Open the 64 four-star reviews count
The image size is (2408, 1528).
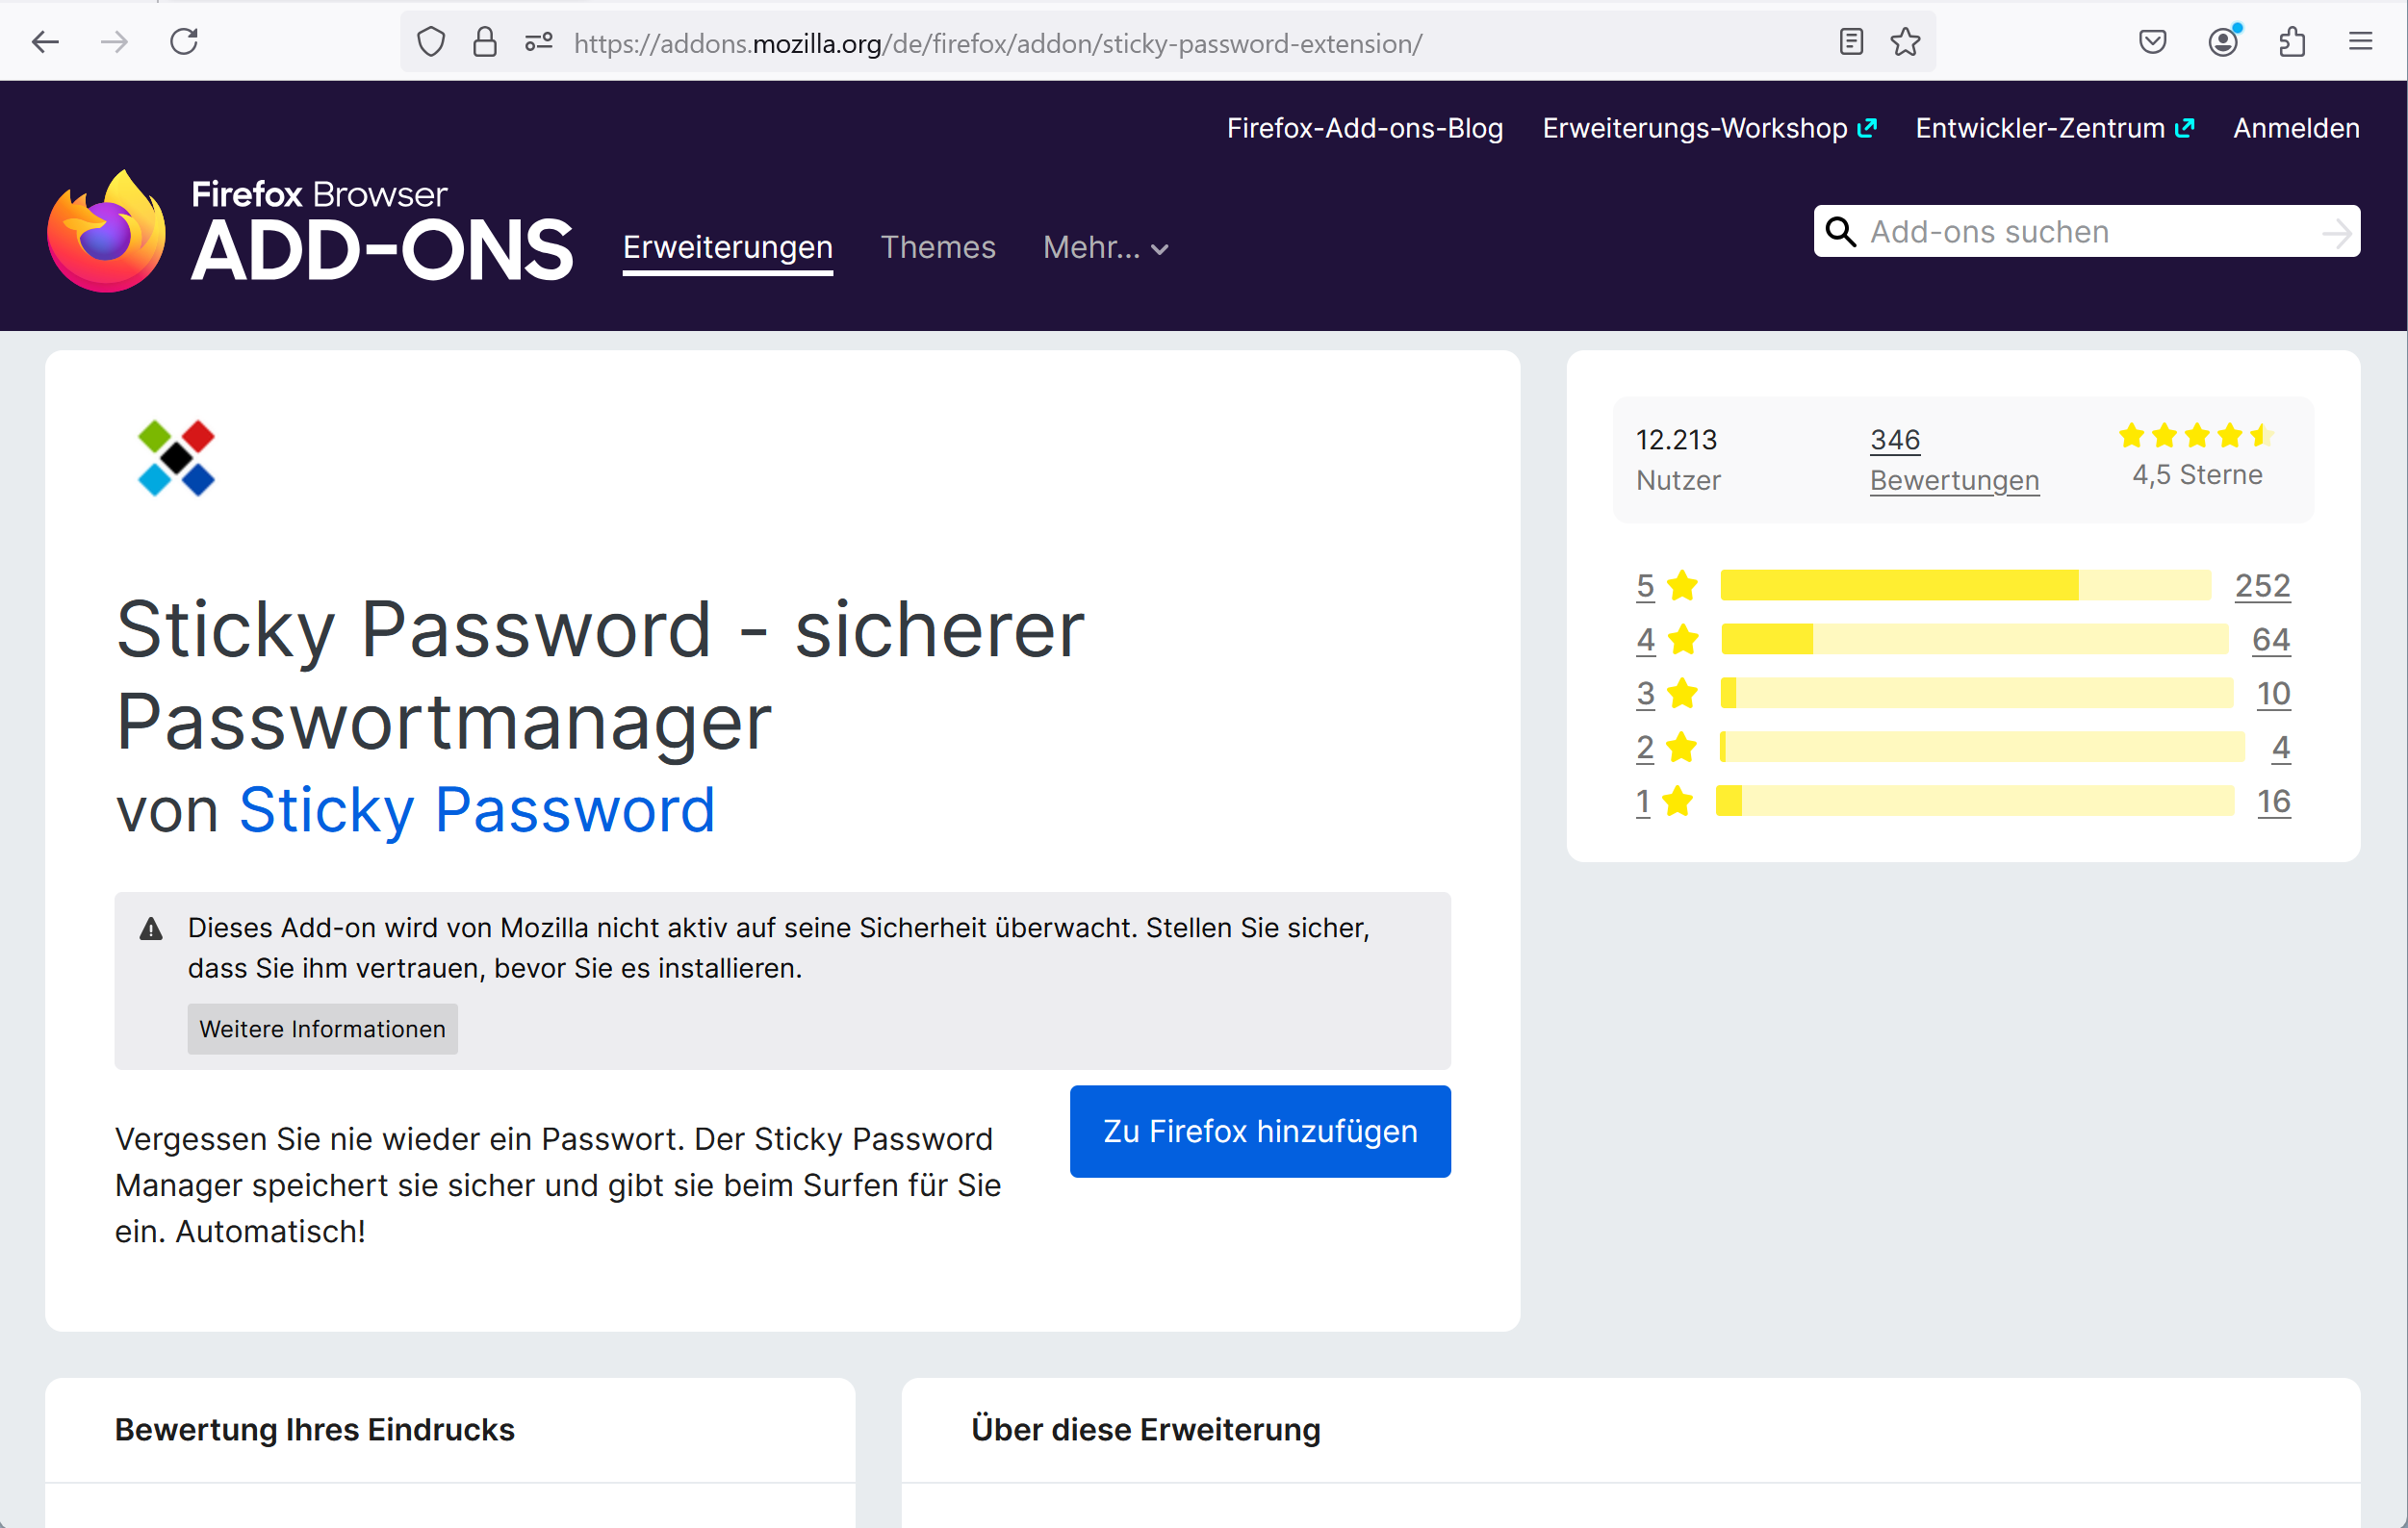tap(2271, 639)
